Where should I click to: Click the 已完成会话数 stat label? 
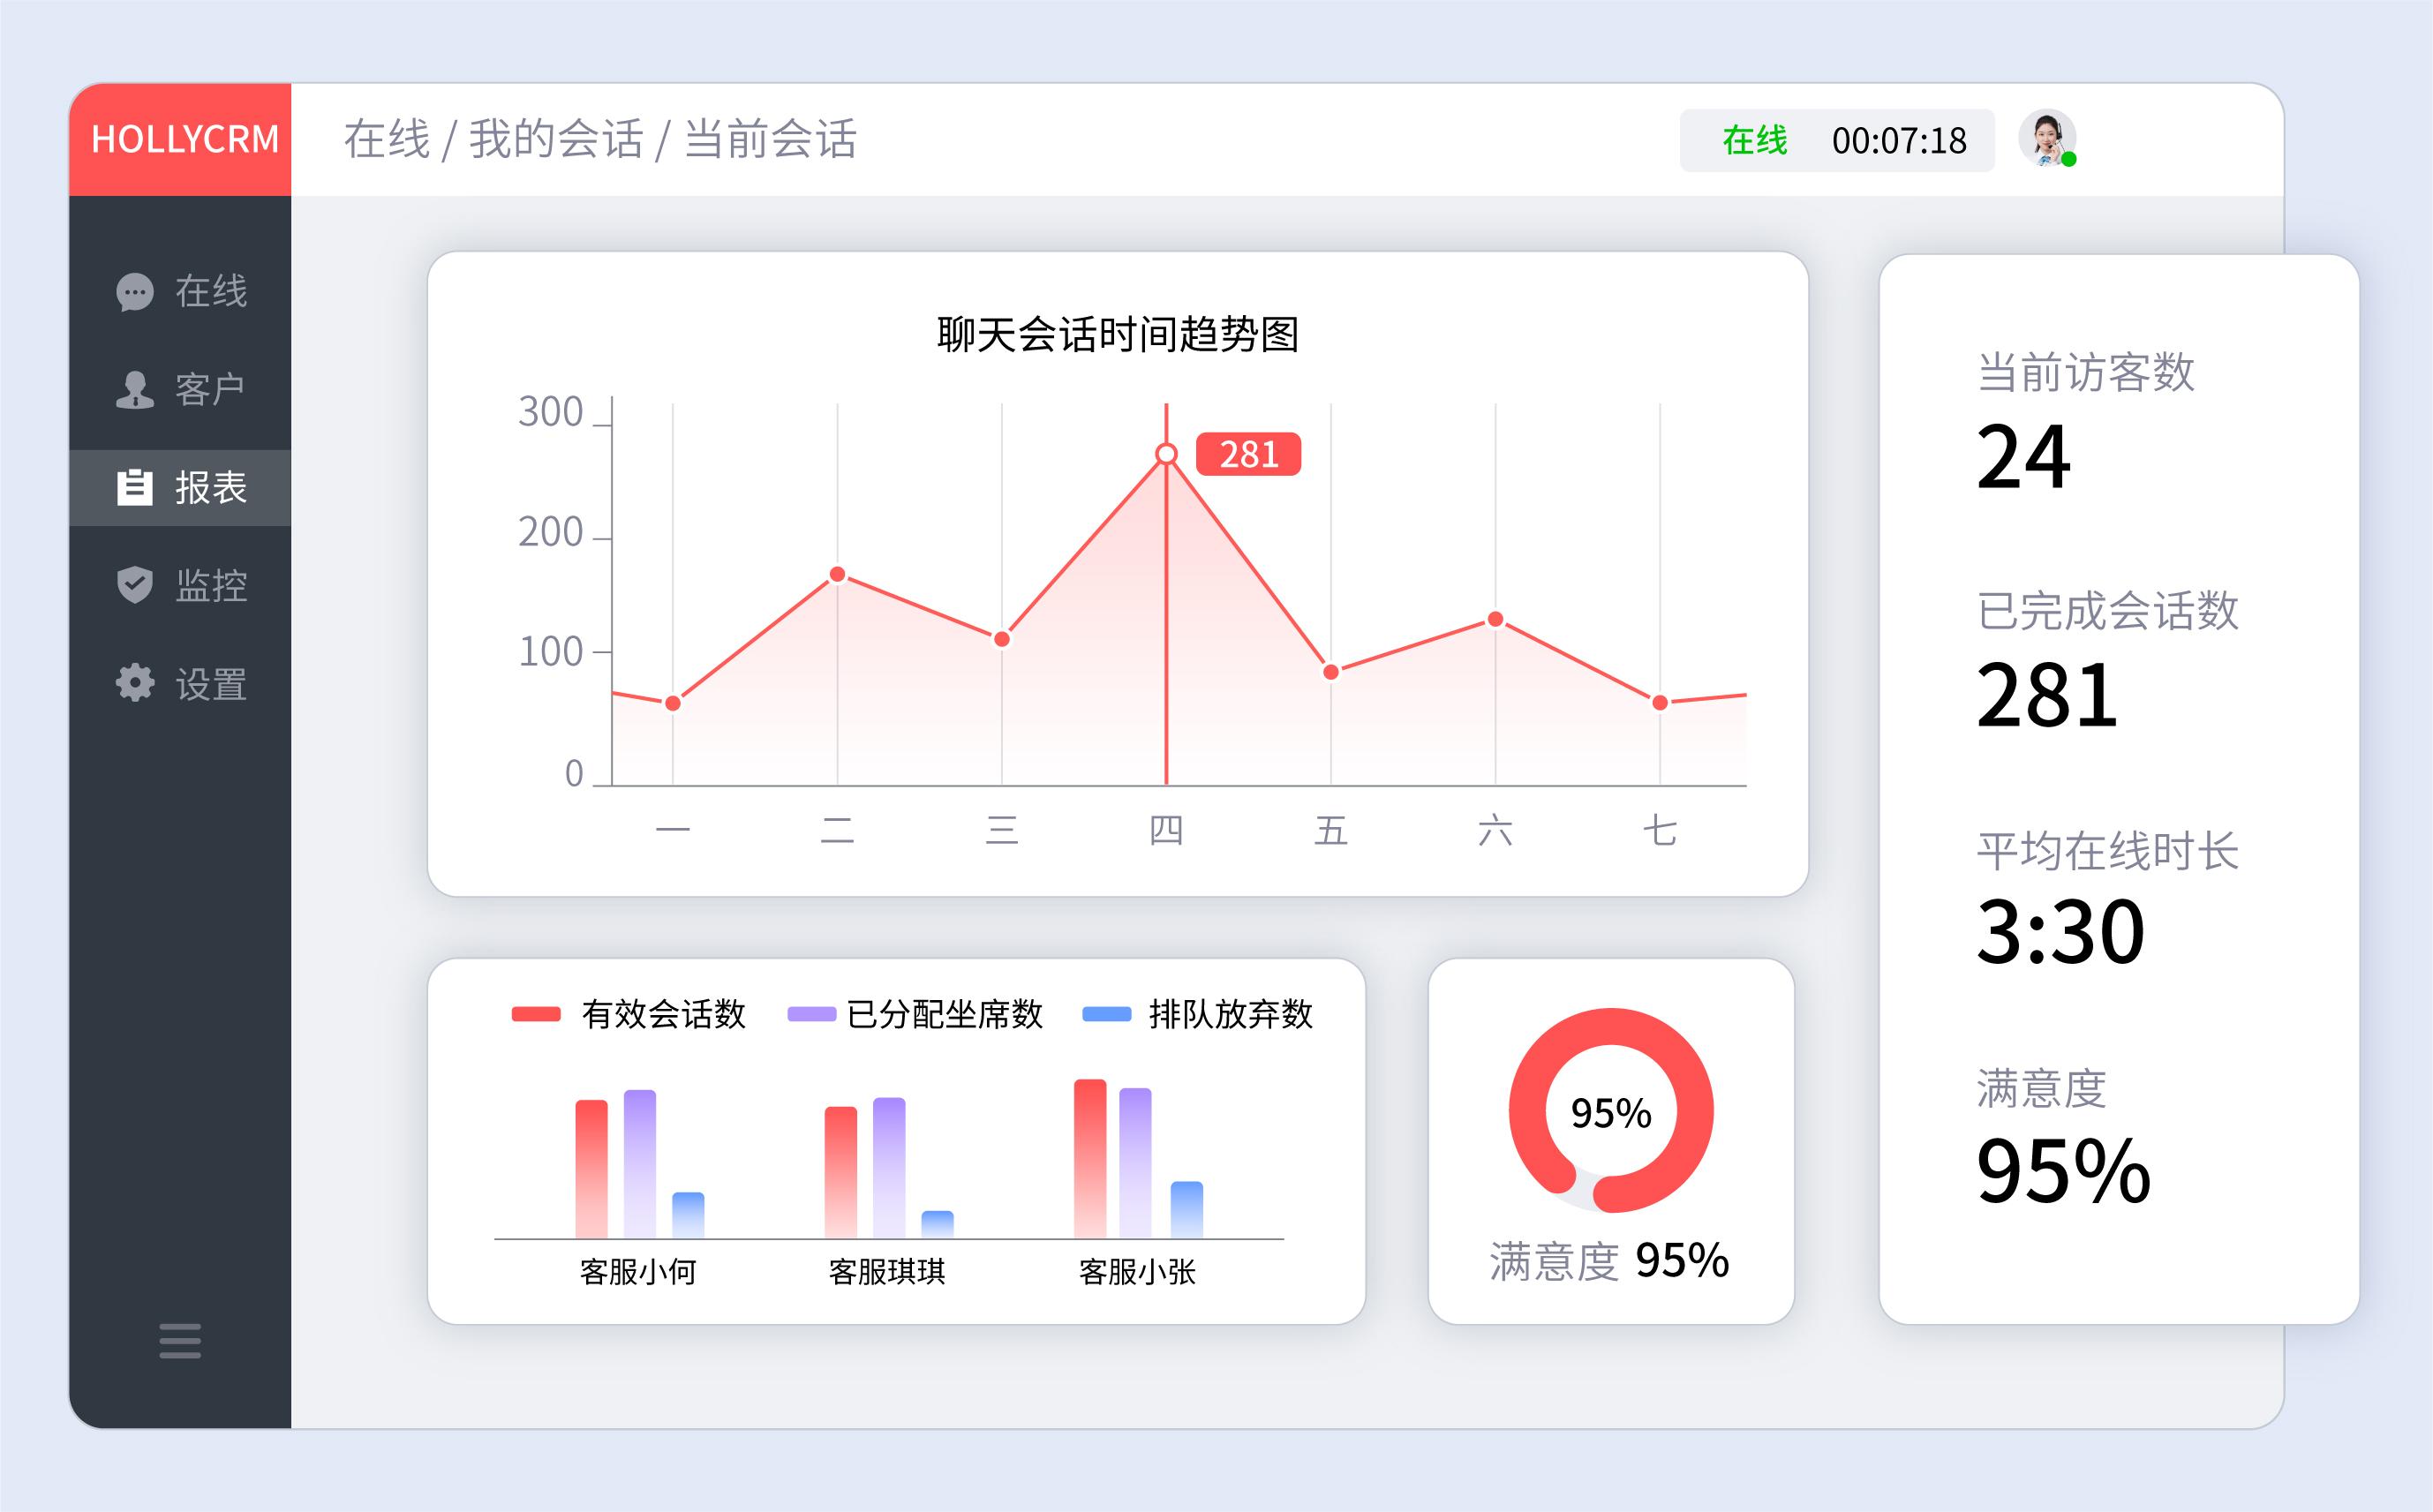click(2108, 611)
